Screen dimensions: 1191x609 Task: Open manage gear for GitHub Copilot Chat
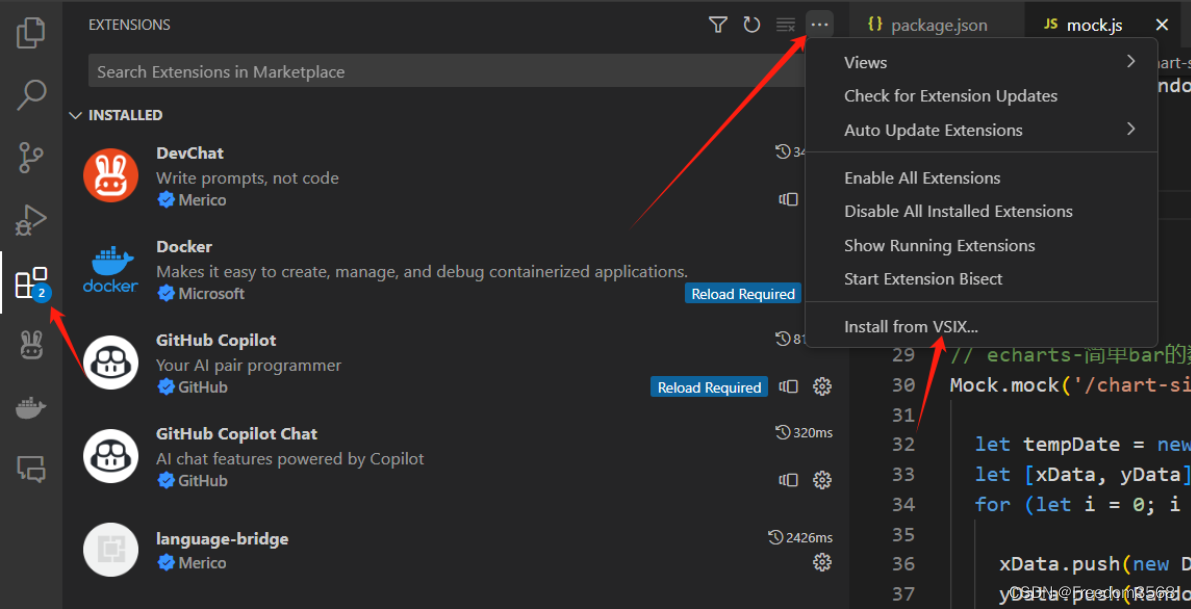(x=822, y=480)
